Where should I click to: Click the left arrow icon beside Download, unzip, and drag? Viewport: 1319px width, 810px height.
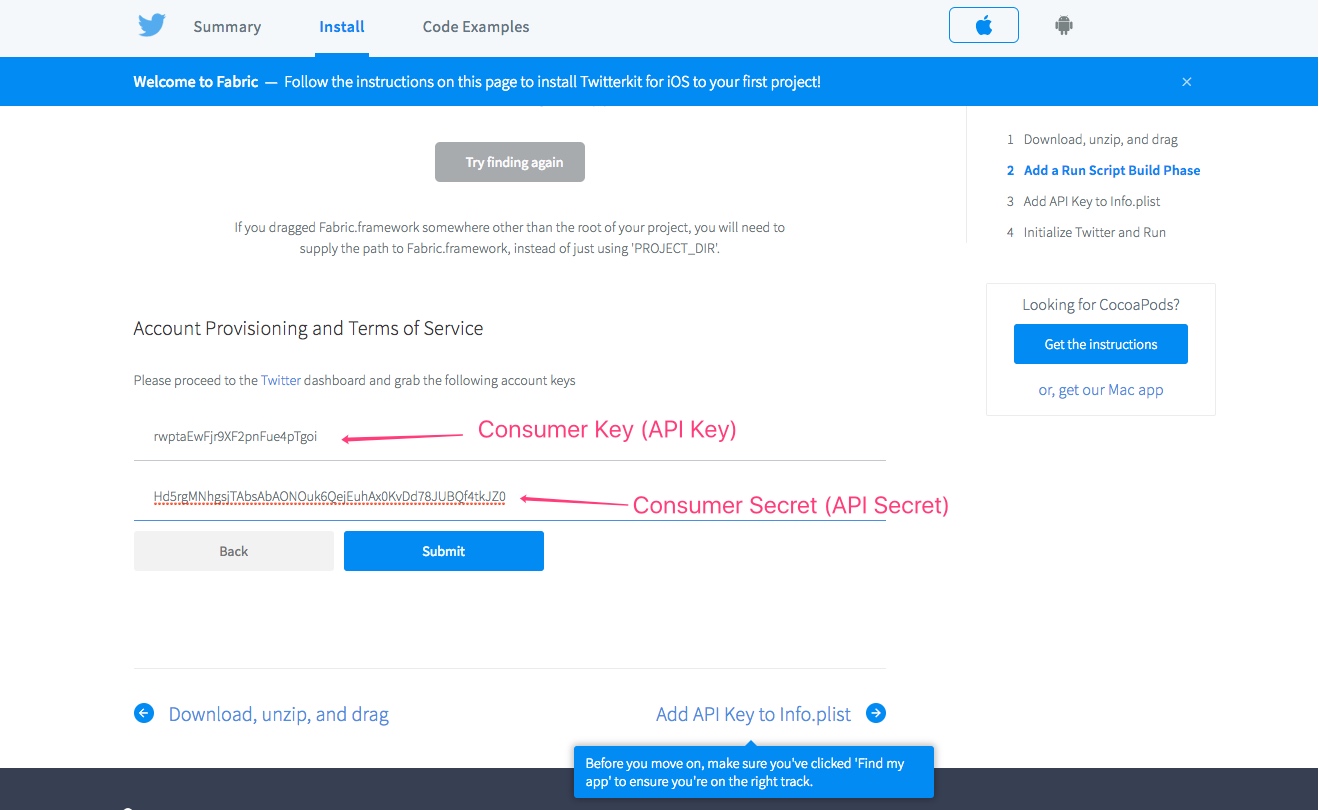(x=144, y=713)
